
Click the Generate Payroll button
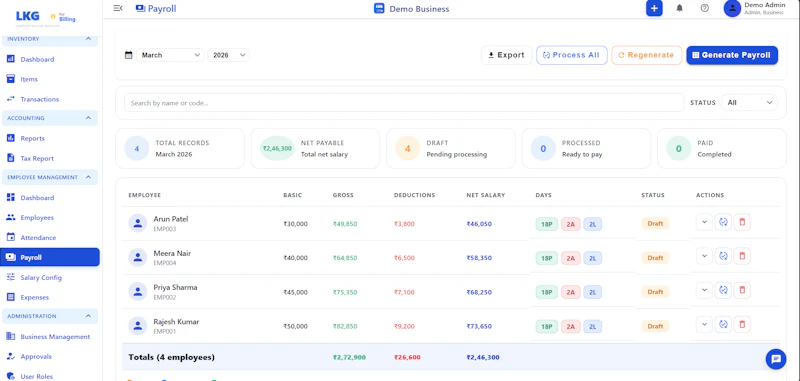tap(732, 55)
